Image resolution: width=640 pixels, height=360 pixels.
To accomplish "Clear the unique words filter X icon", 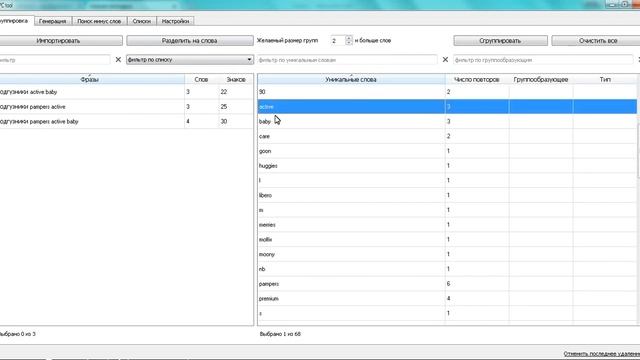I will point(445,60).
